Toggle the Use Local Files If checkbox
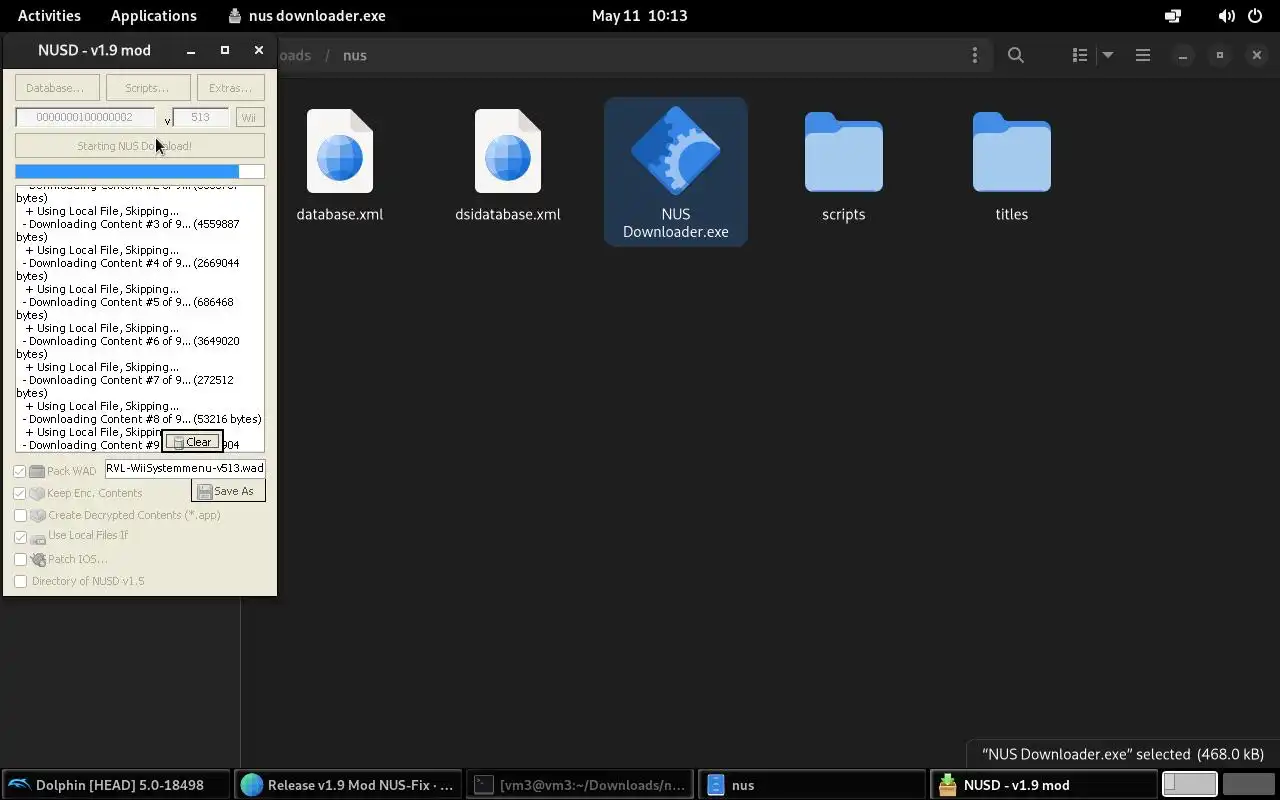Viewport: 1280px width, 800px height. (x=20, y=537)
